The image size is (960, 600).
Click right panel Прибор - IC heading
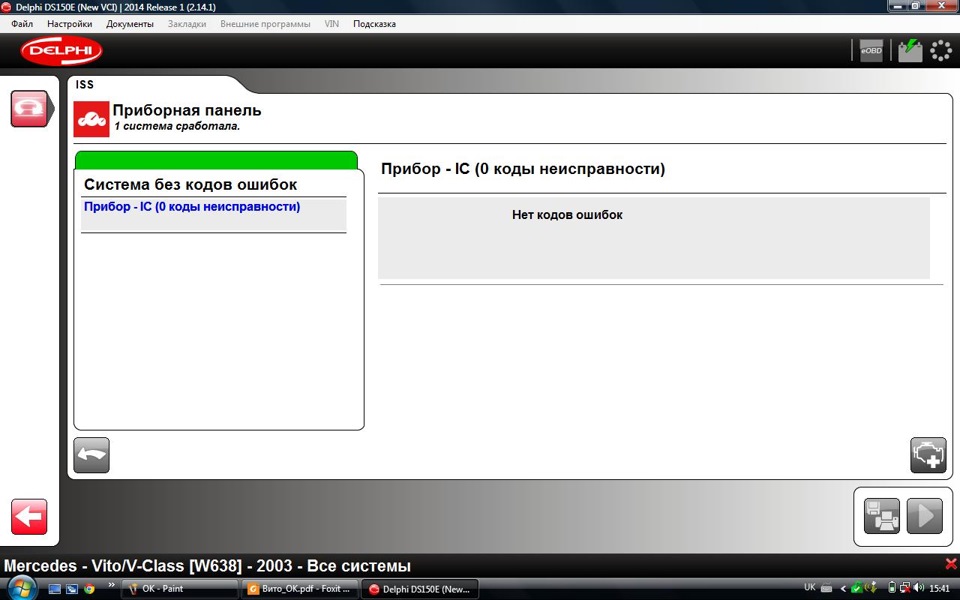click(x=523, y=169)
